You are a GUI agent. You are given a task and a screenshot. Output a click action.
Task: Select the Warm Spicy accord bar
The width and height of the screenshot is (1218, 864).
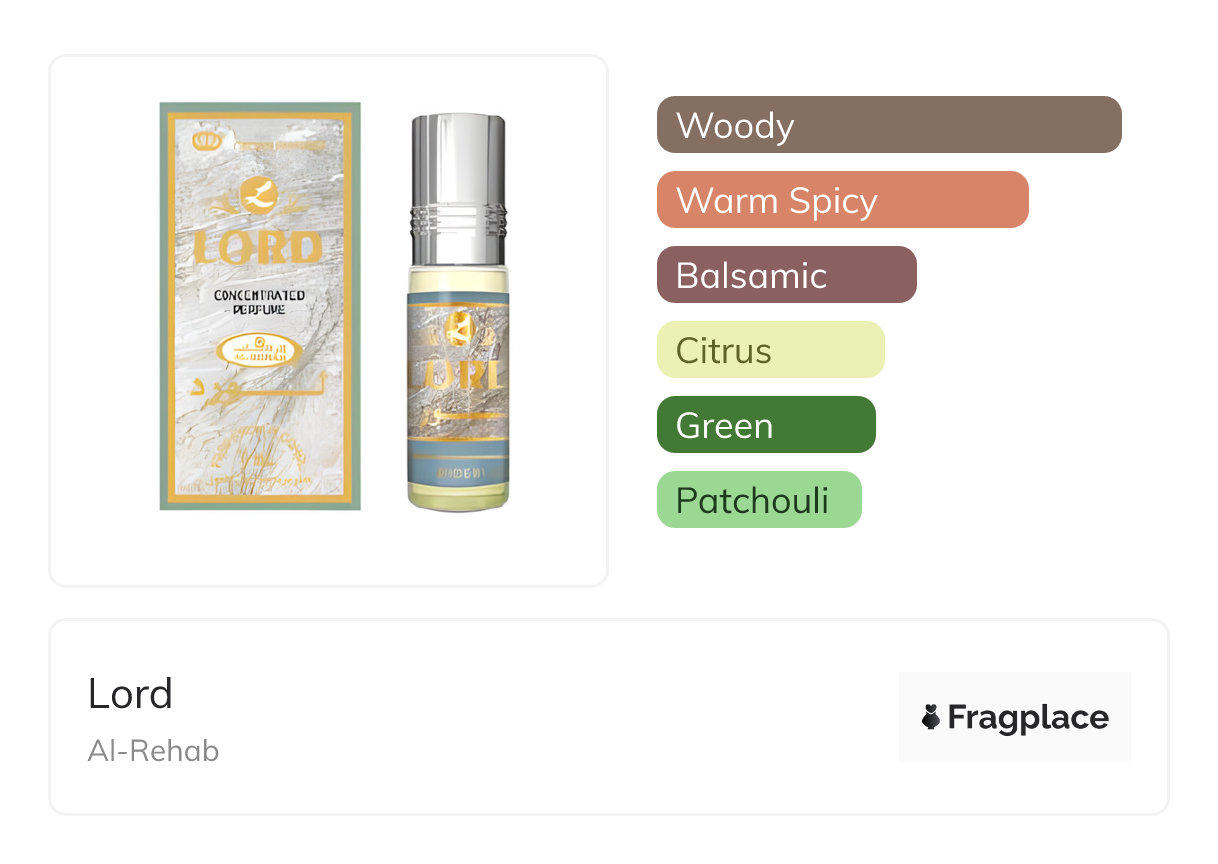click(843, 200)
